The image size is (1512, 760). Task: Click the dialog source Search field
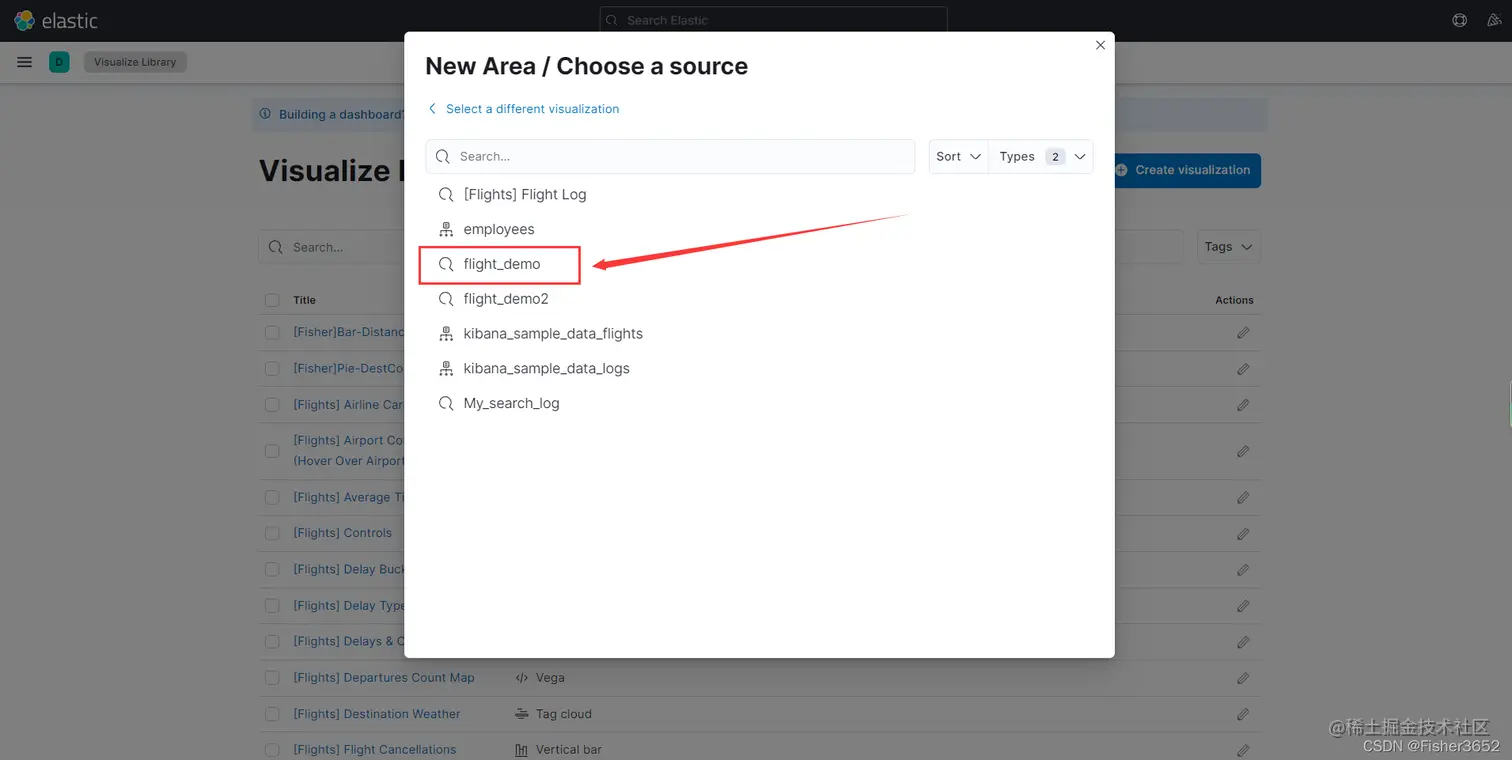pos(670,157)
